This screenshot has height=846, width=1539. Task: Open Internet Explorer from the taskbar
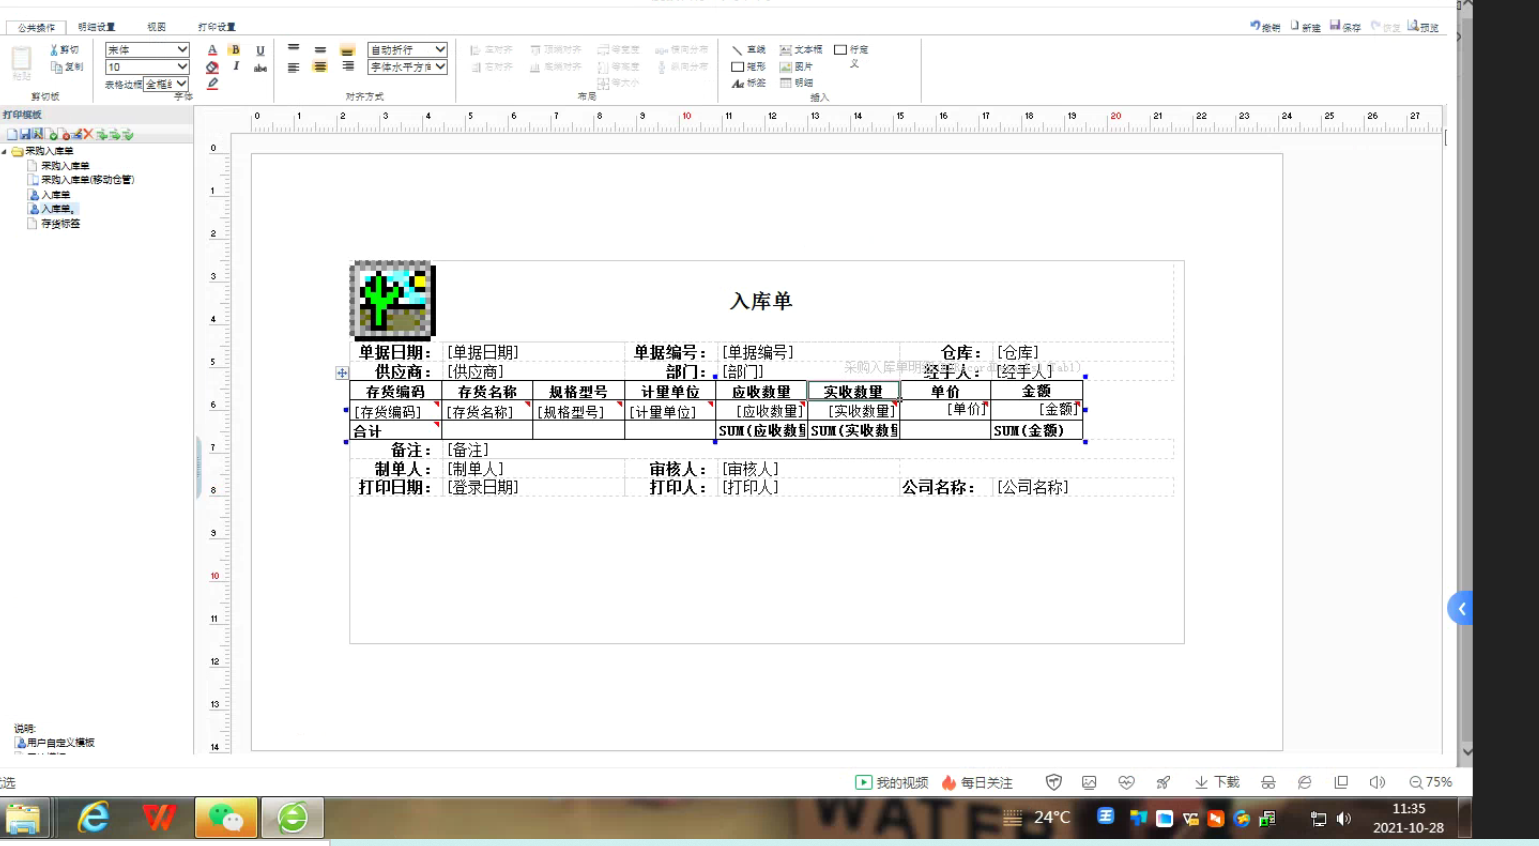pyautogui.click(x=93, y=818)
